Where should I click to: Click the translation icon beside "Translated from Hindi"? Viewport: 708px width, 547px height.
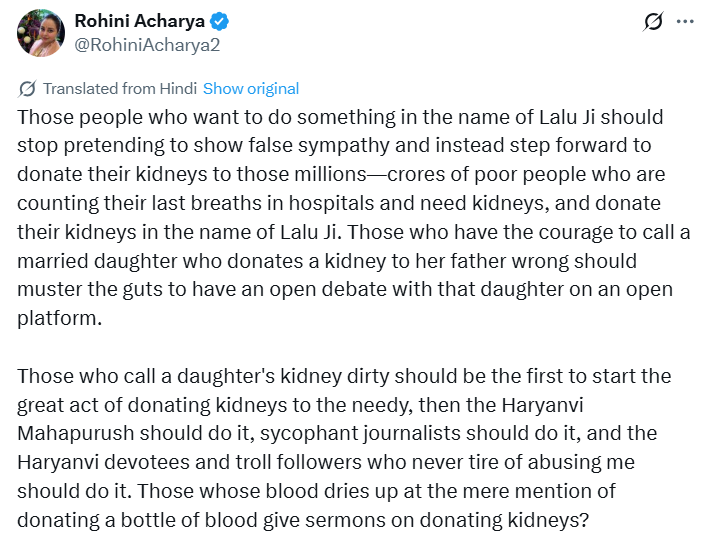point(28,88)
